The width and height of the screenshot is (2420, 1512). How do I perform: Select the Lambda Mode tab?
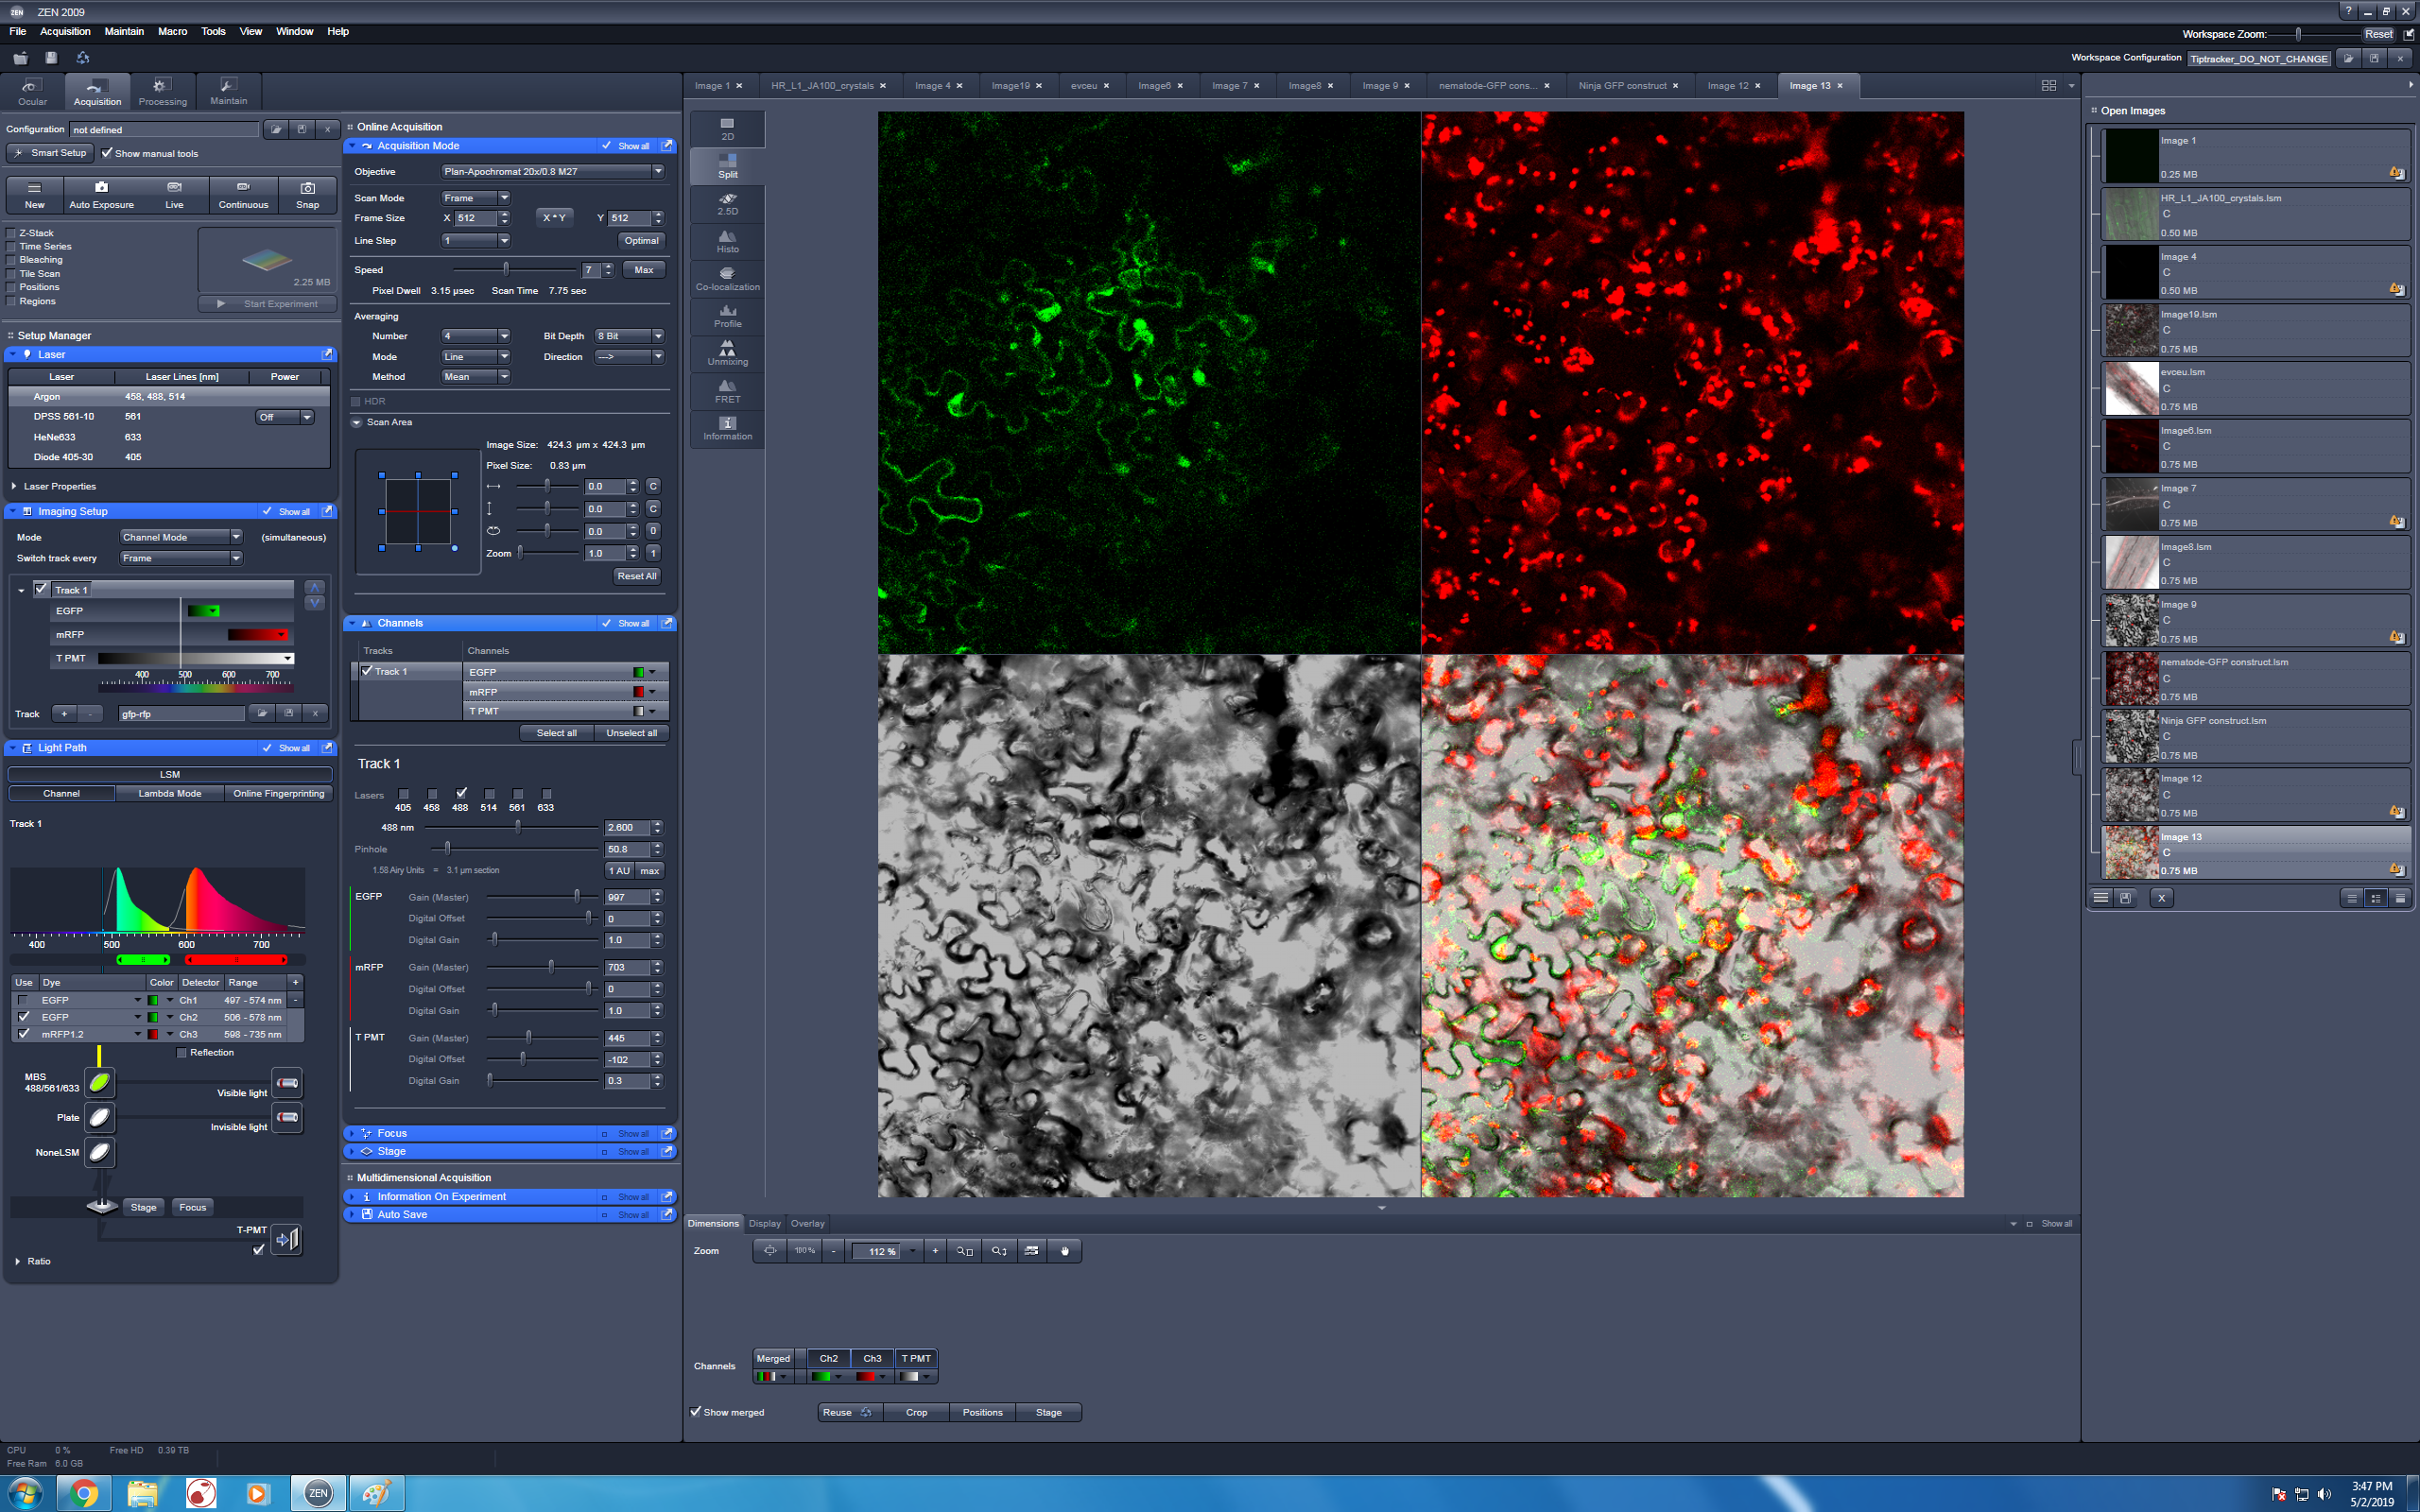click(169, 793)
